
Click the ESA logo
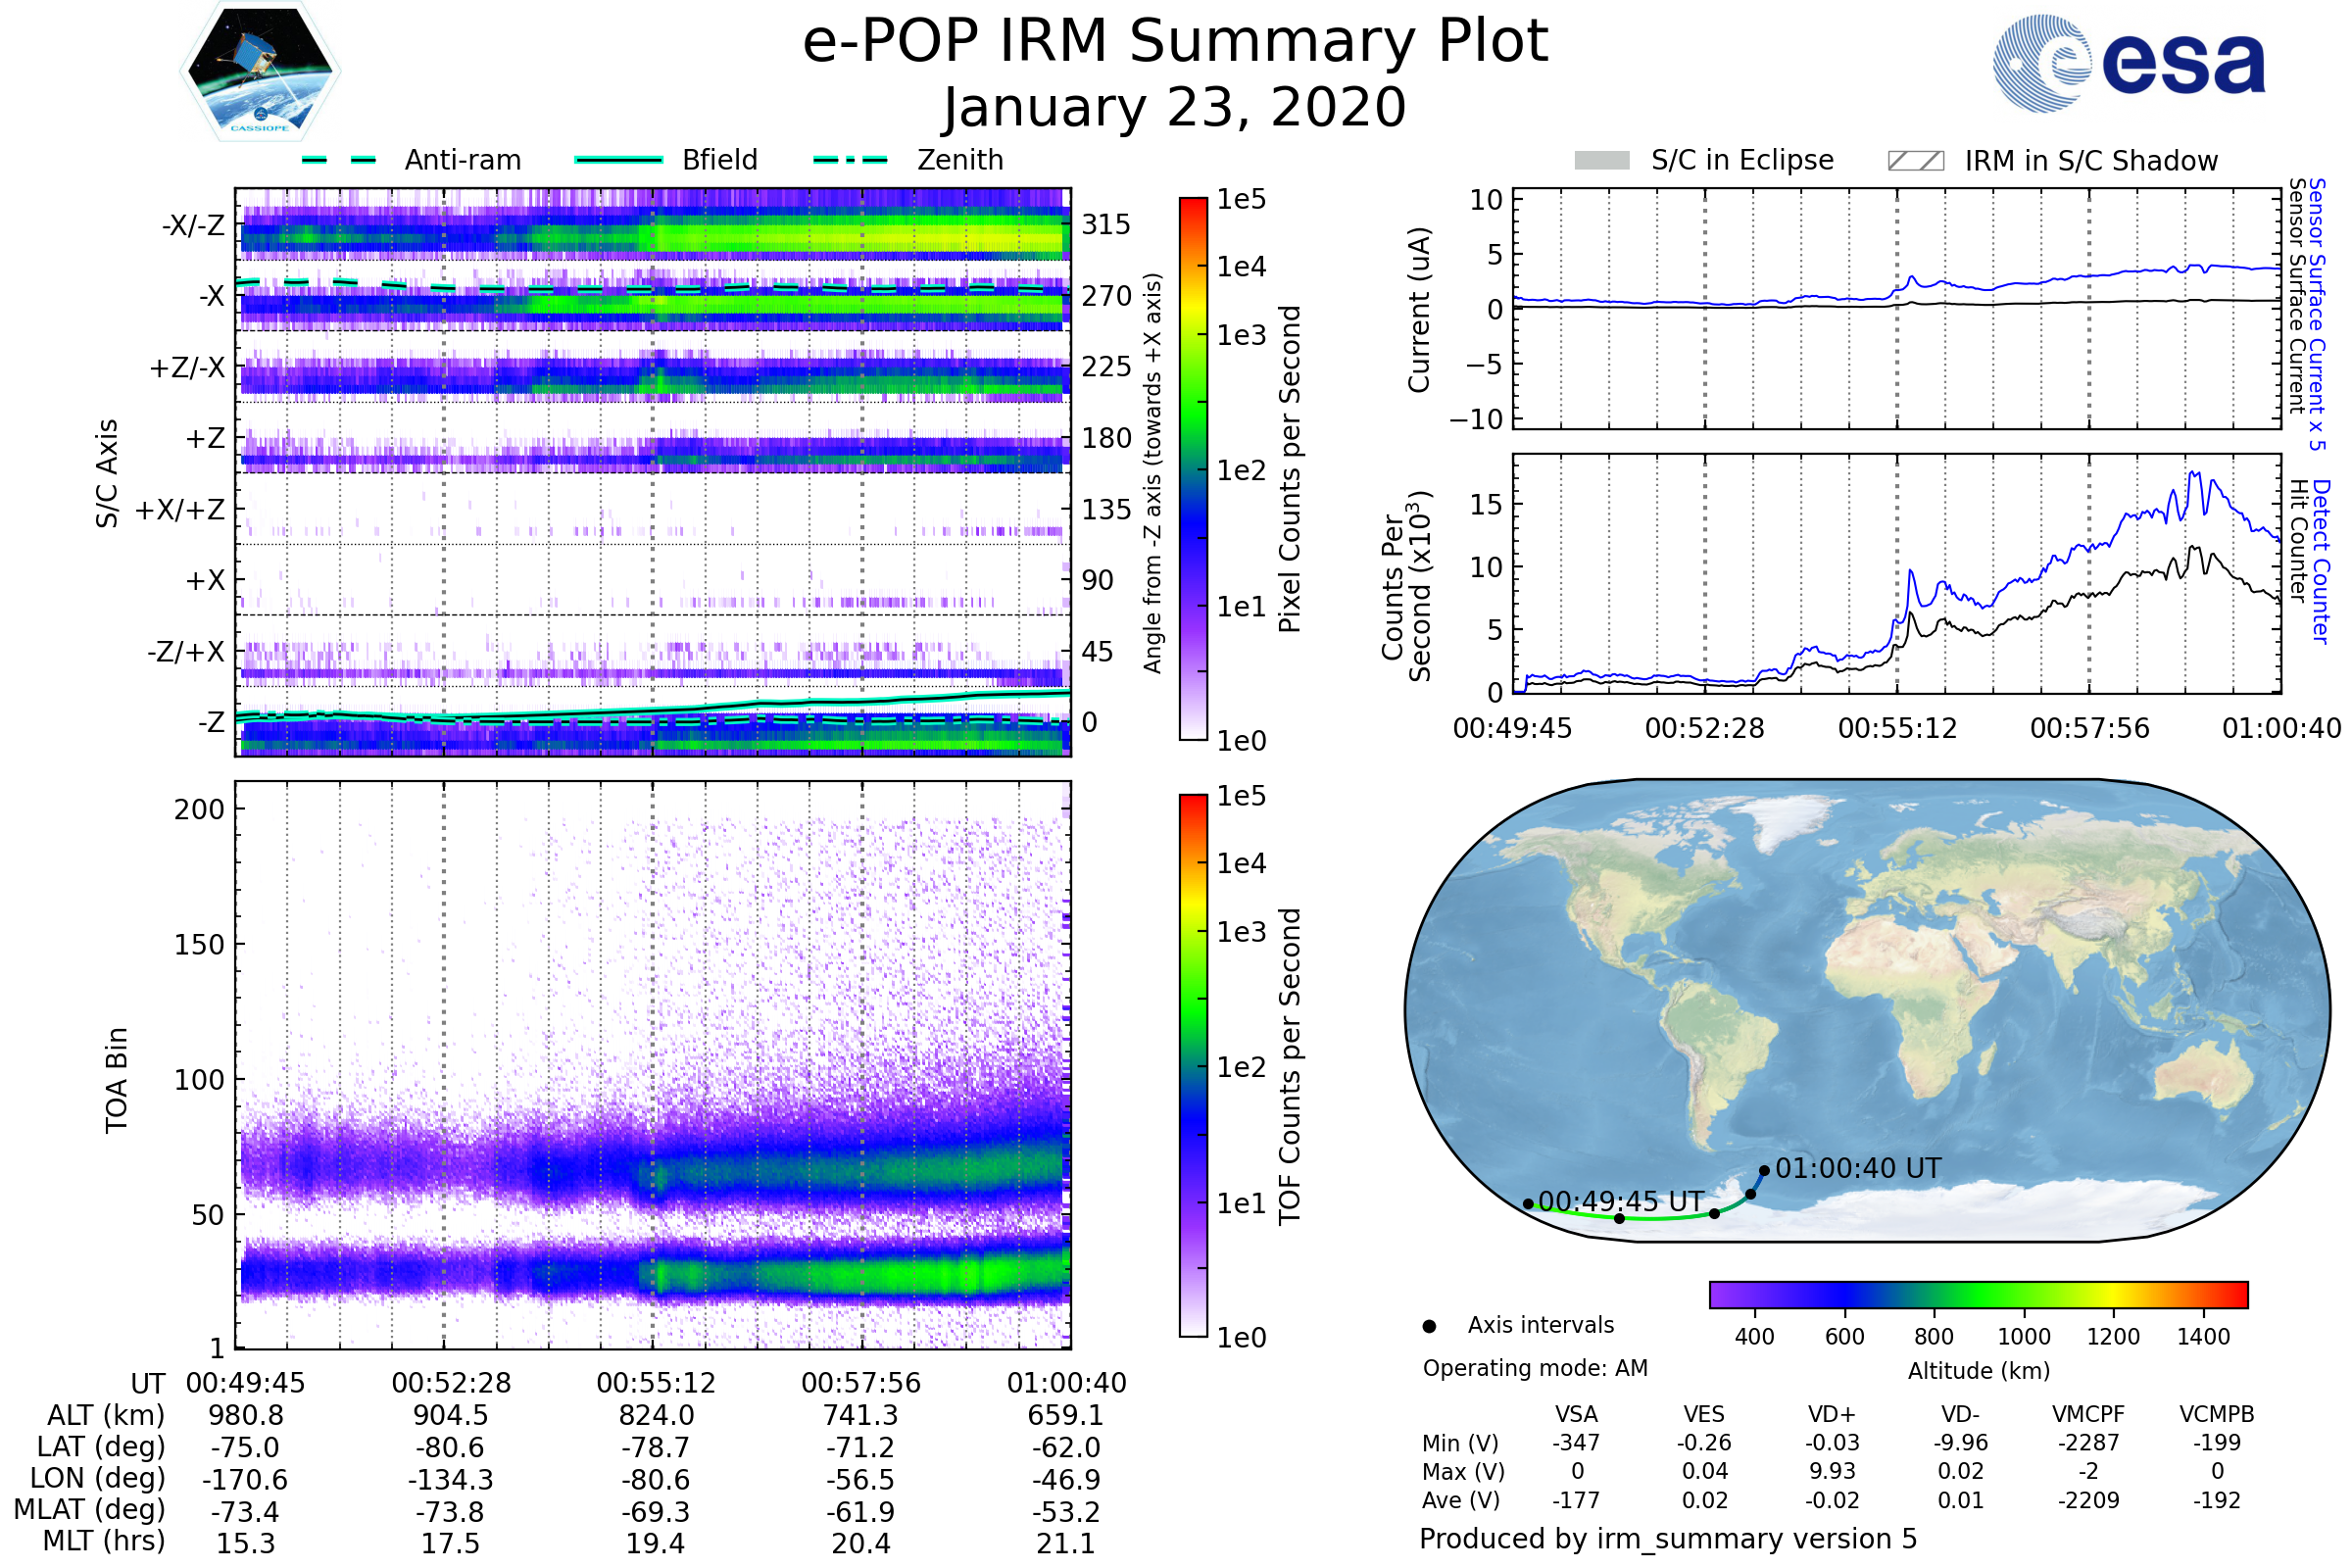click(x=2128, y=63)
